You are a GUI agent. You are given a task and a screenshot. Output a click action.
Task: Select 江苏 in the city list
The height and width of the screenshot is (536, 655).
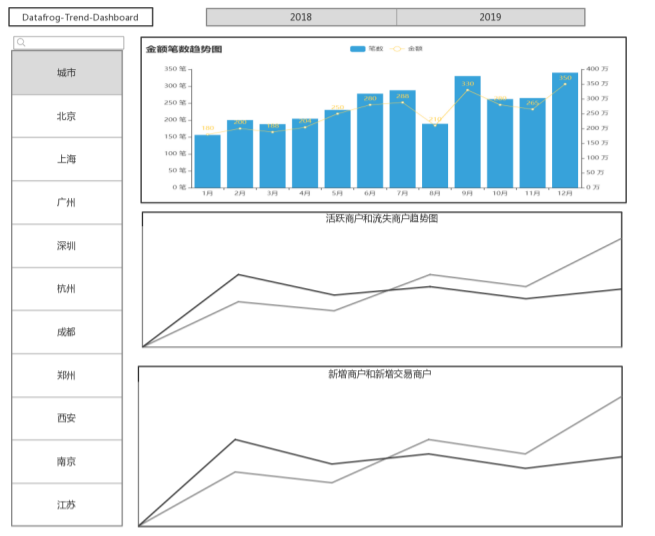coord(67,505)
